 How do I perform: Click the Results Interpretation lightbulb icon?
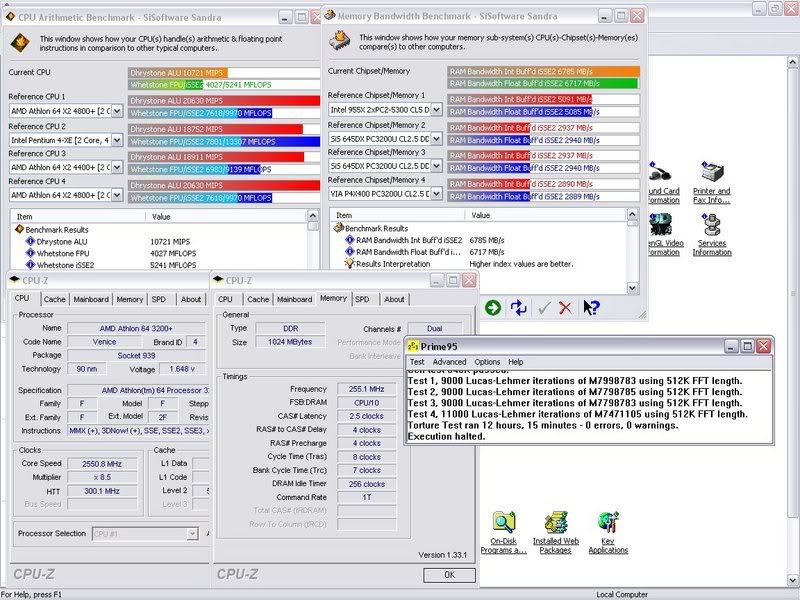pyautogui.click(x=349, y=263)
